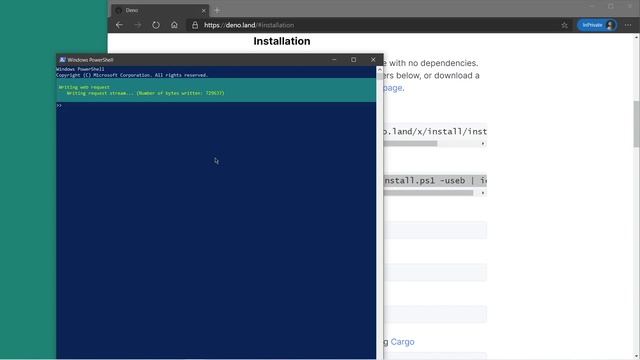Open browser settings and more menu
Viewport: 640px width, 360px height.
[x=628, y=25]
